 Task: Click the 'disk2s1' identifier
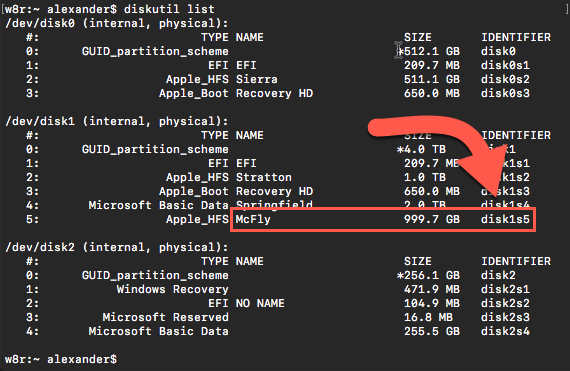point(505,289)
